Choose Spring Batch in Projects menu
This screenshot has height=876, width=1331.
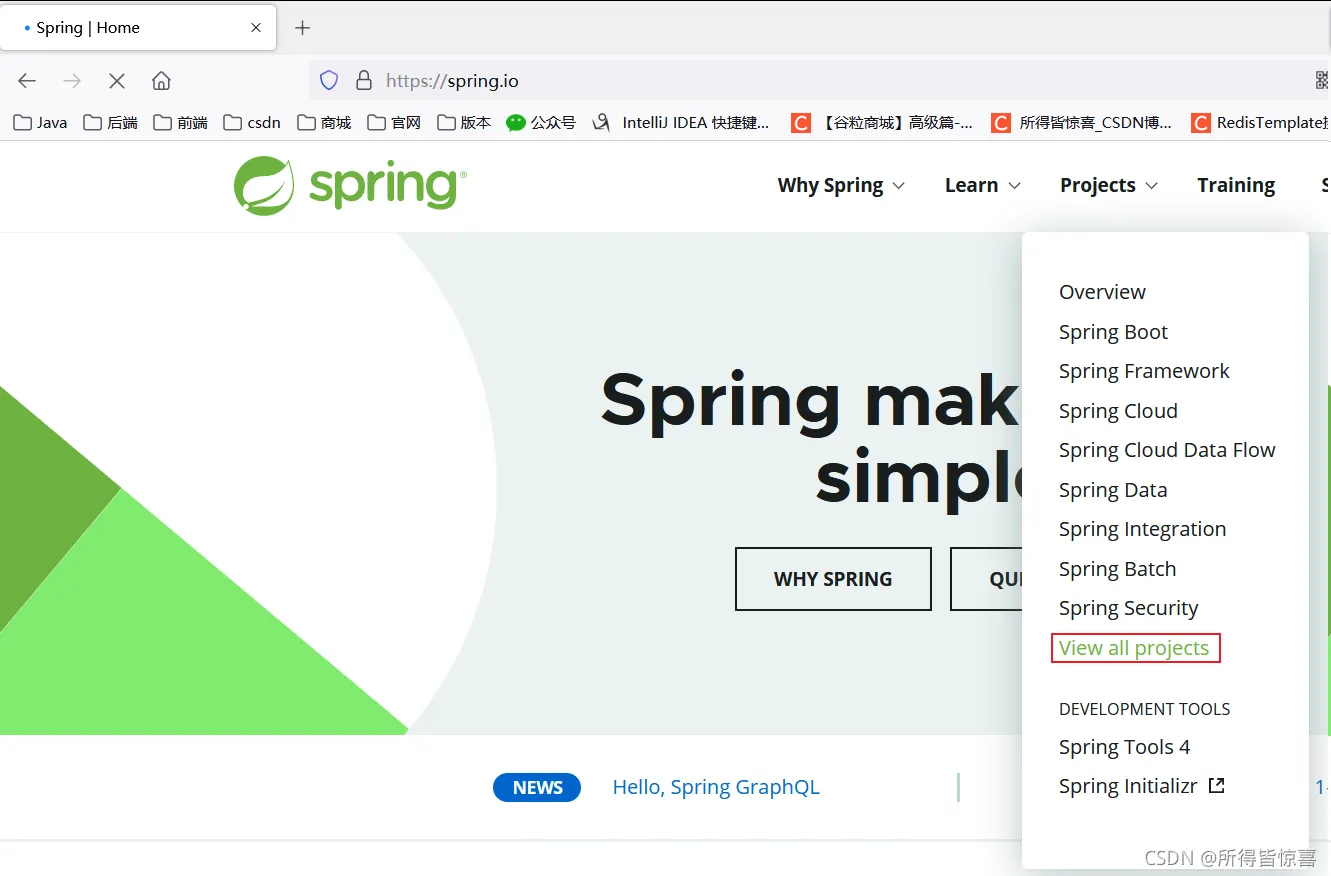pos(1117,569)
